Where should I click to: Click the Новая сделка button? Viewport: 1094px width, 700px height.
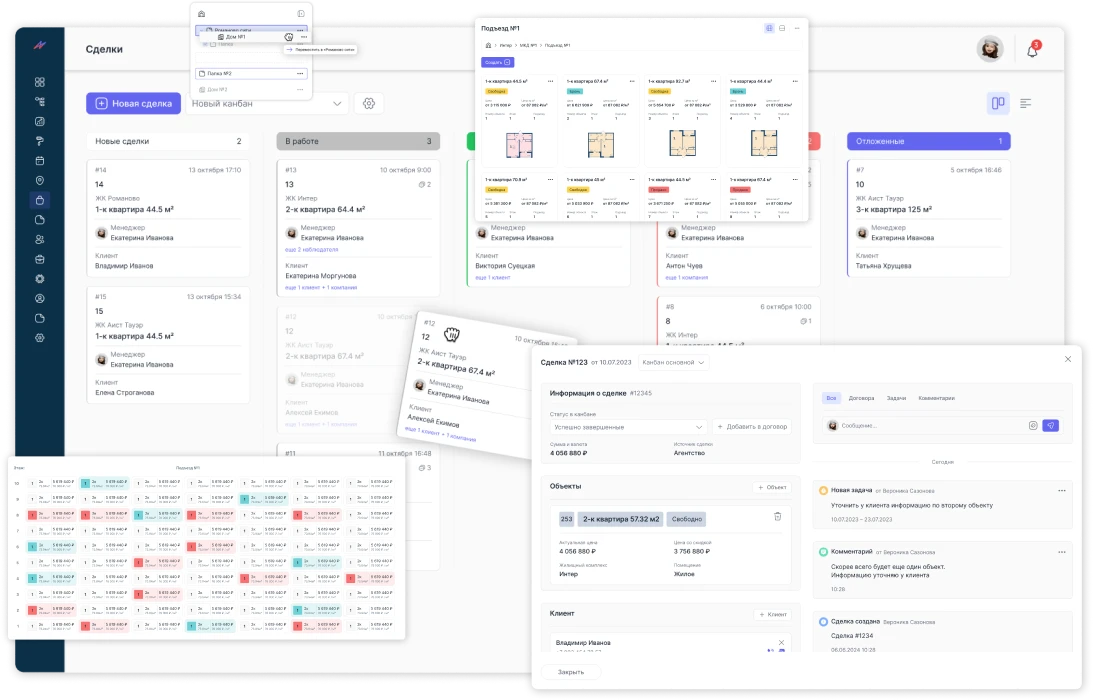click(x=134, y=103)
